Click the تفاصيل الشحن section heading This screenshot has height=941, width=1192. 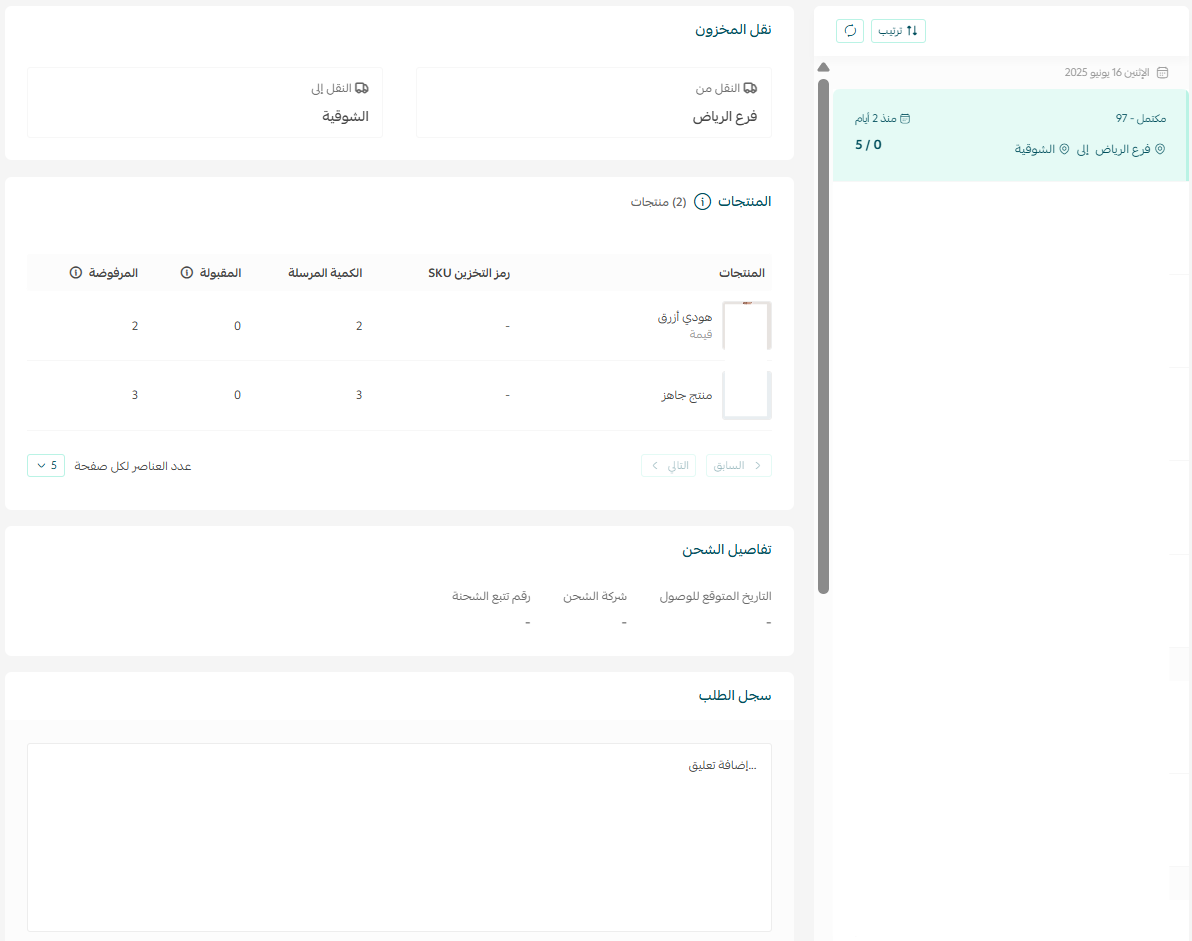(727, 550)
